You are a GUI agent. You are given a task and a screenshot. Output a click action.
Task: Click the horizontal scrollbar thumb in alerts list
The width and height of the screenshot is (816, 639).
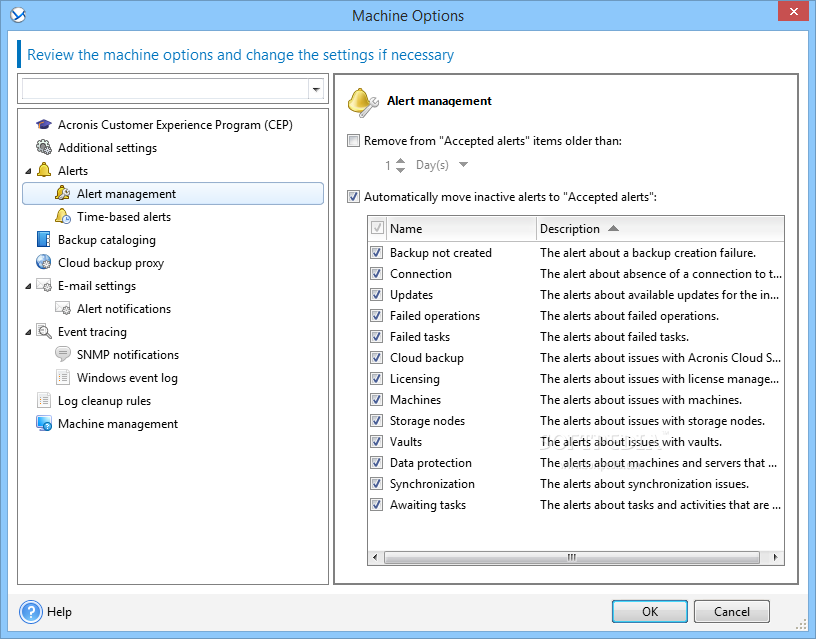pos(571,557)
